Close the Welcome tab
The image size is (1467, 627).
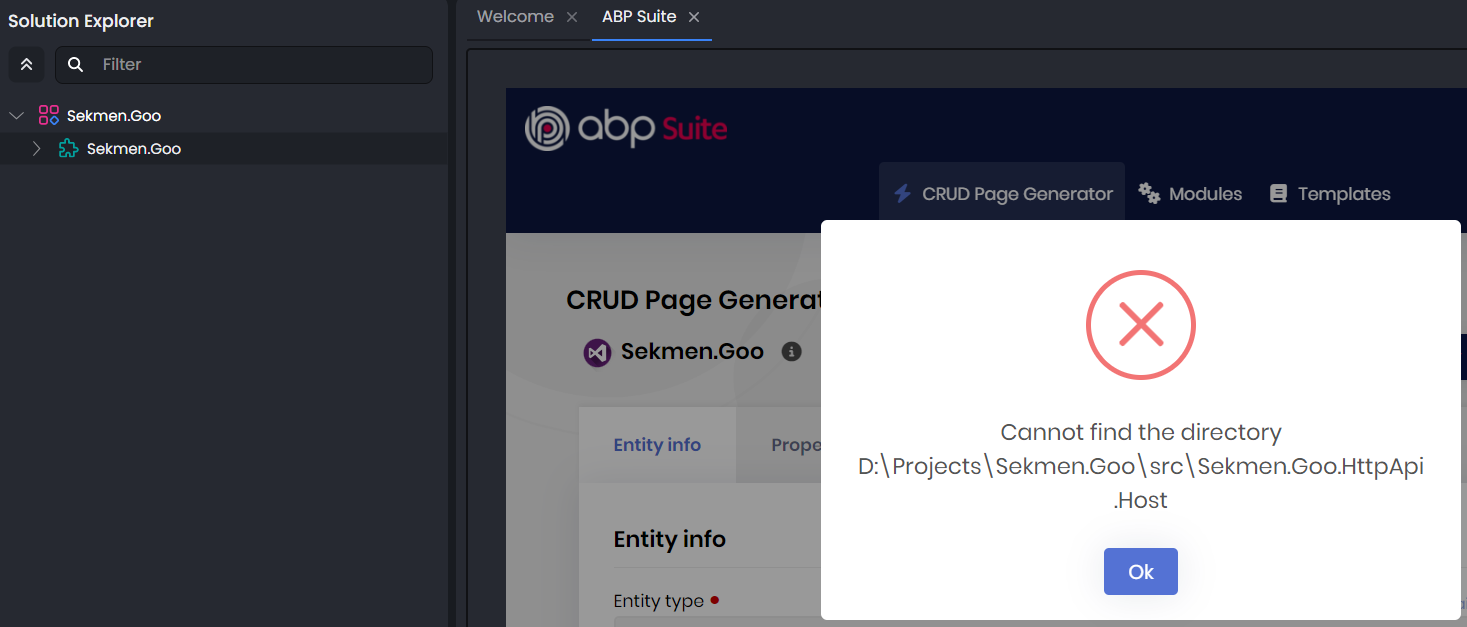tap(572, 17)
